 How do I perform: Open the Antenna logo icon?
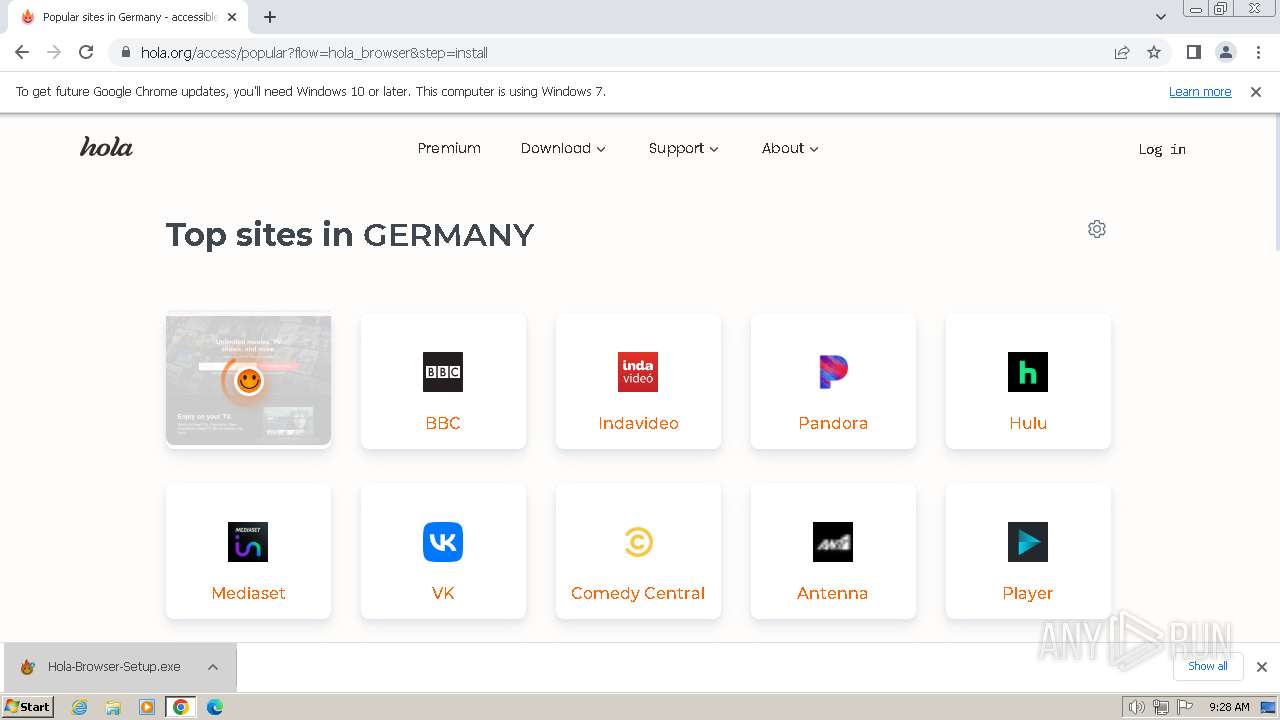click(x=833, y=542)
